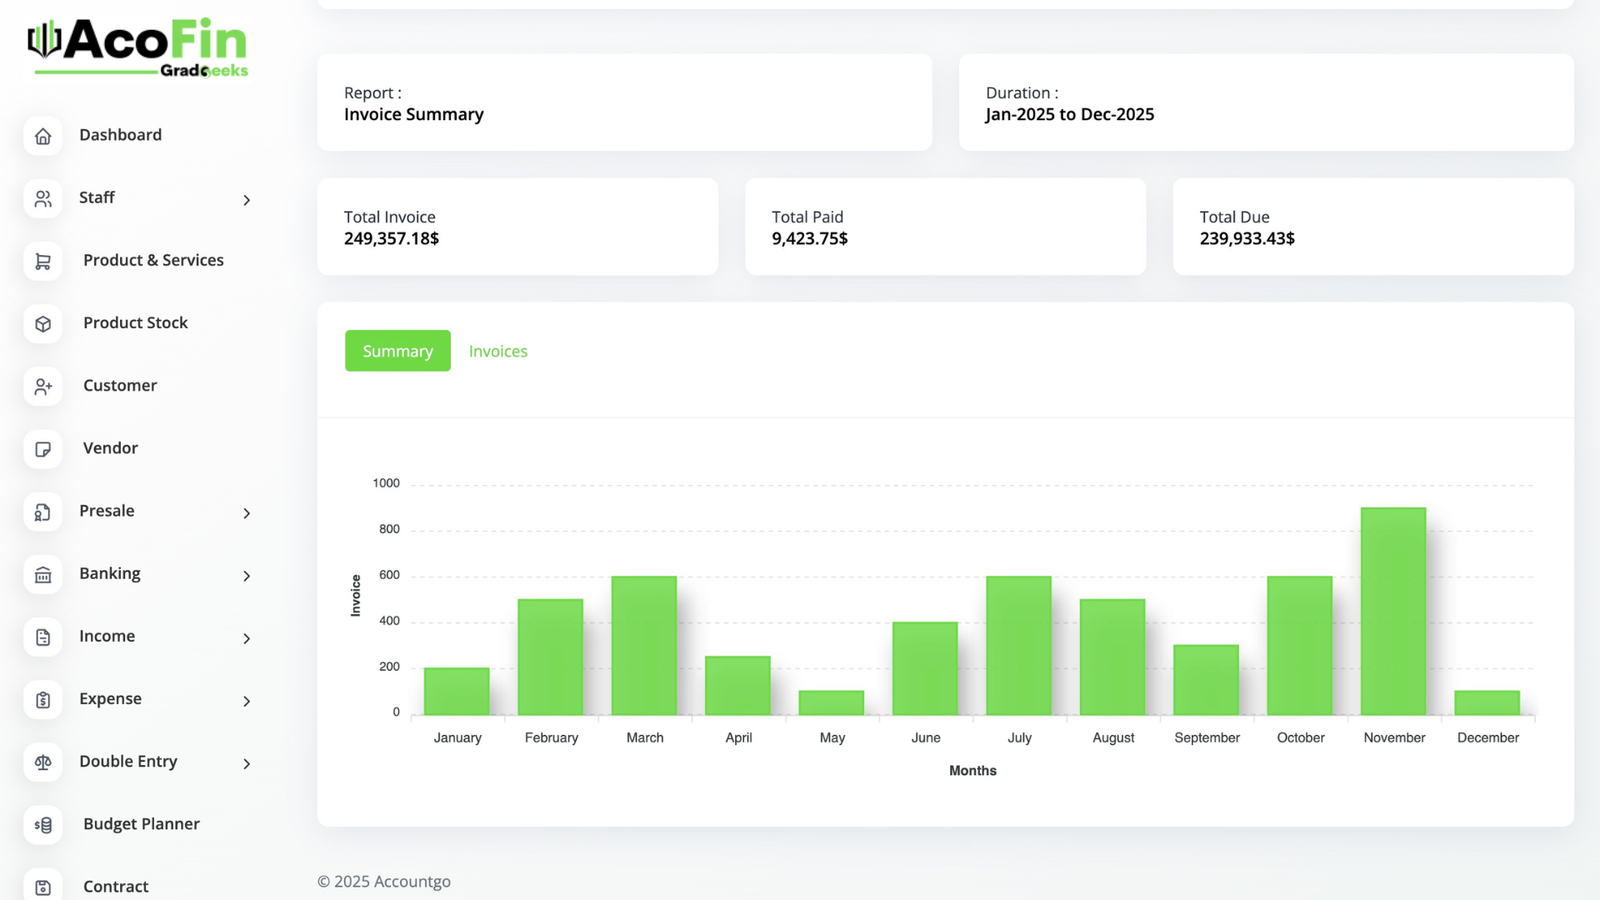The image size is (1600, 900).
Task: Open the Staff menu label
Action: (x=97, y=198)
